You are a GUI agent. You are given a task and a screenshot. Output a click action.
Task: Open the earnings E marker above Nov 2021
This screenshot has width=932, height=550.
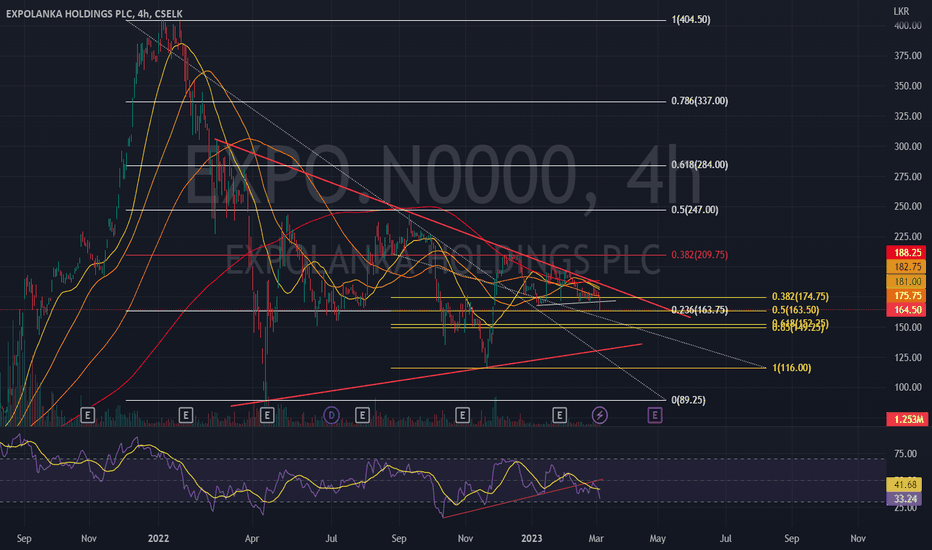87,415
